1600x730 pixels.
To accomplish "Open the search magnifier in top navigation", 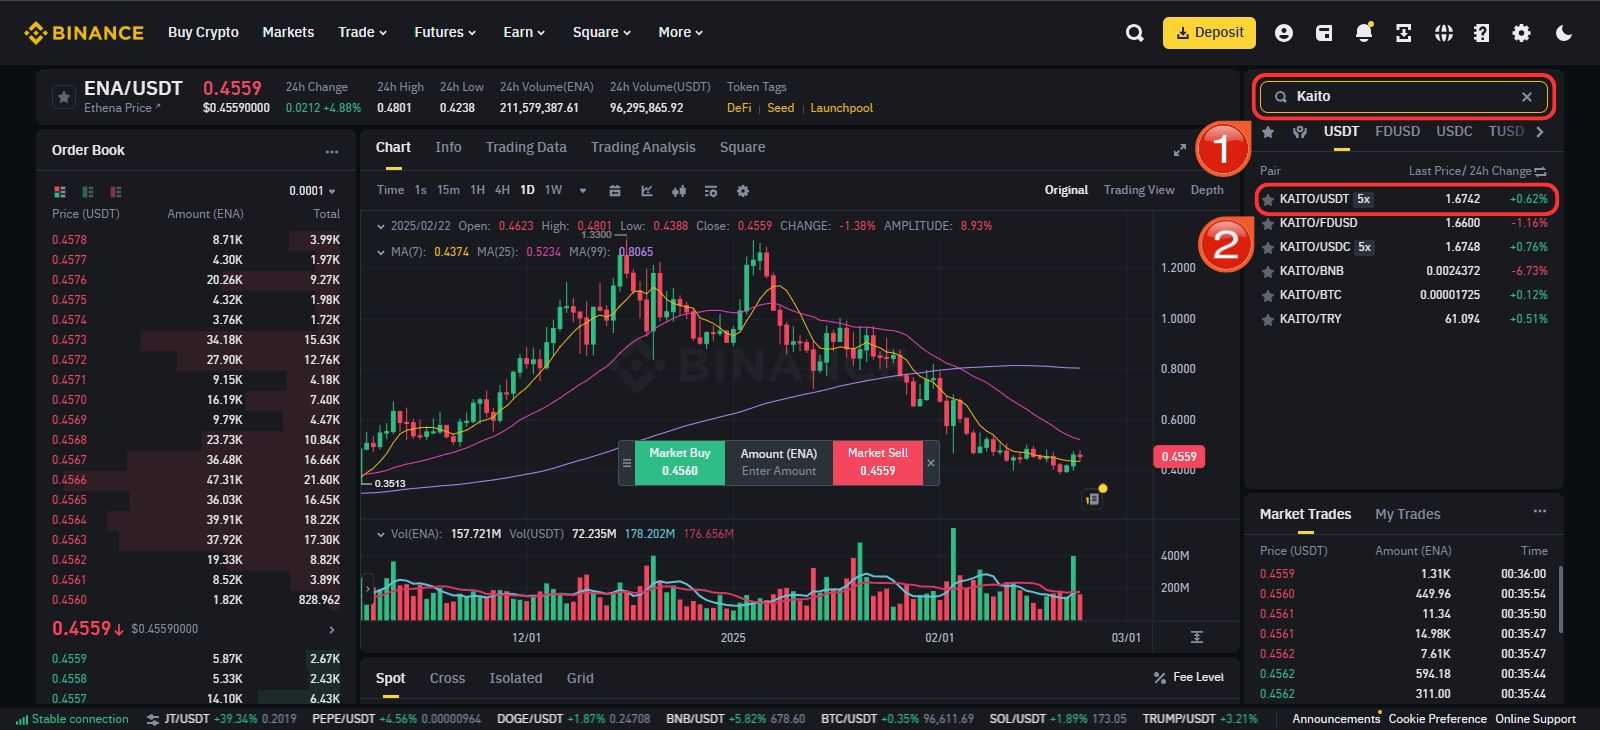I will click(x=1134, y=33).
